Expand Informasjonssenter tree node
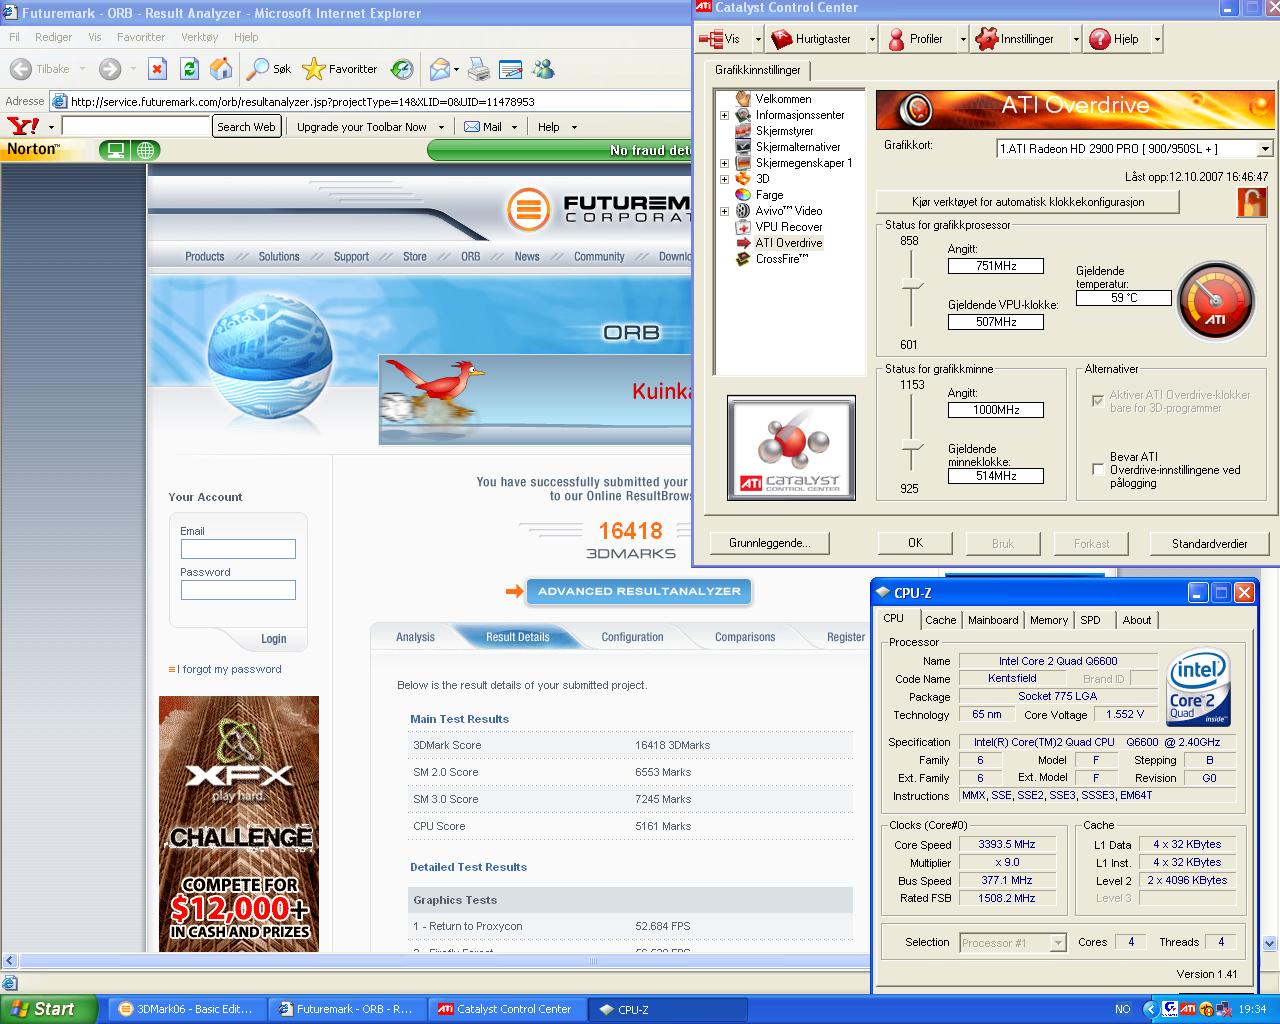1280x1024 pixels. [724, 115]
